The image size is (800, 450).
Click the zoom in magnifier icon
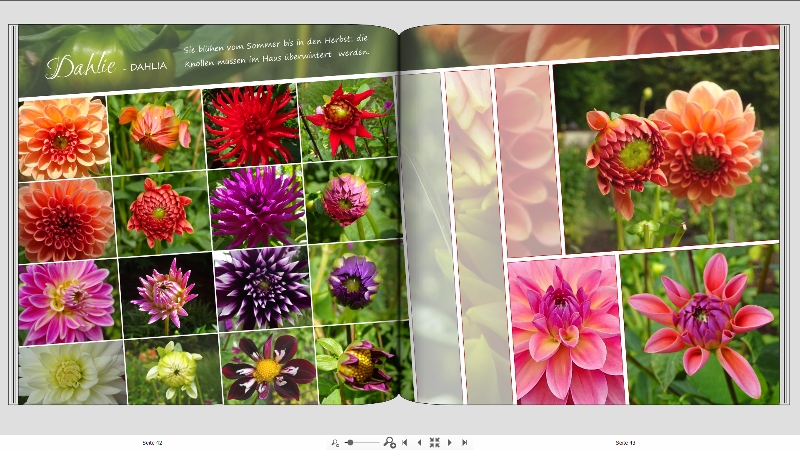(x=389, y=442)
